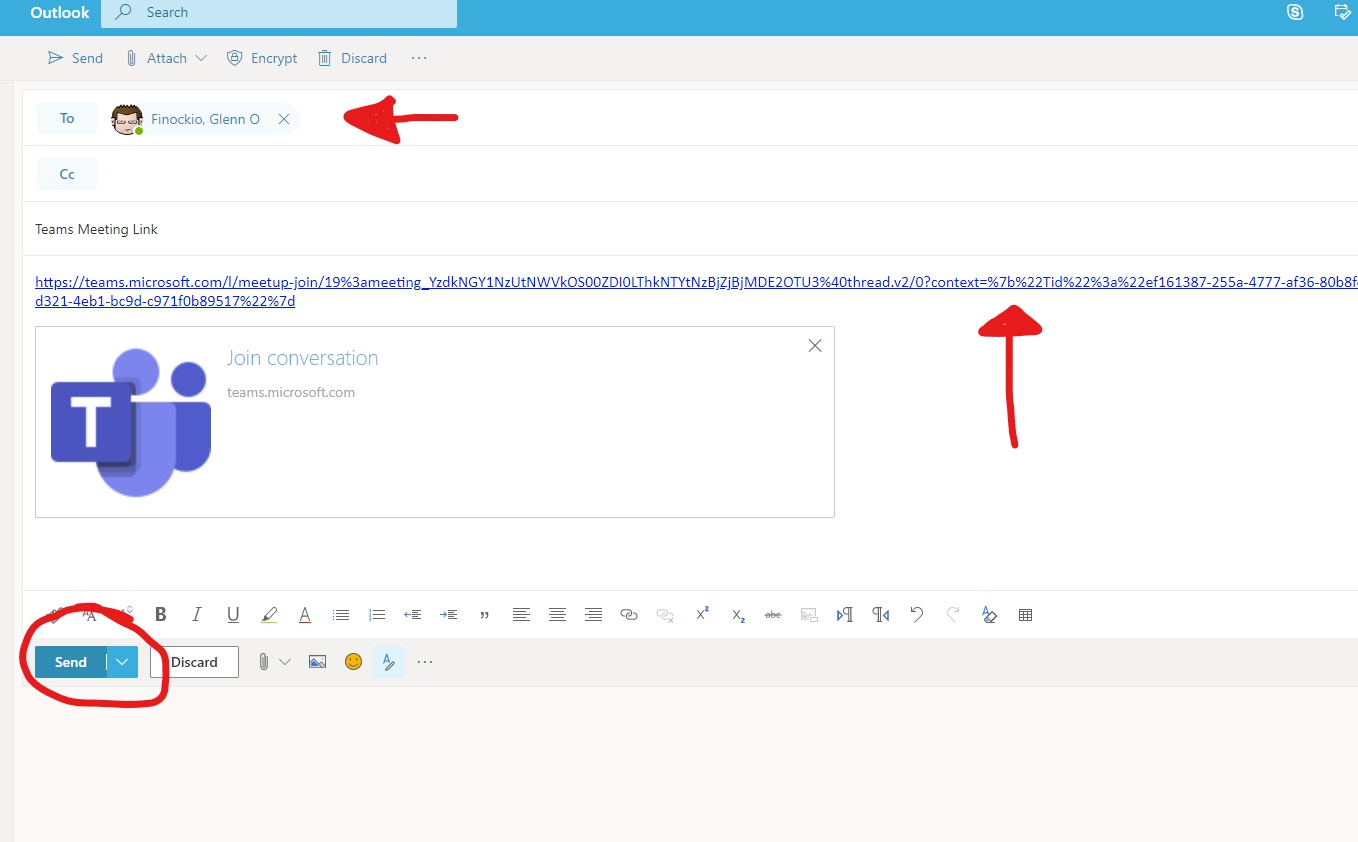The image size is (1358, 842).
Task: Expand the Send options dropdown arrow
Action: click(x=123, y=662)
